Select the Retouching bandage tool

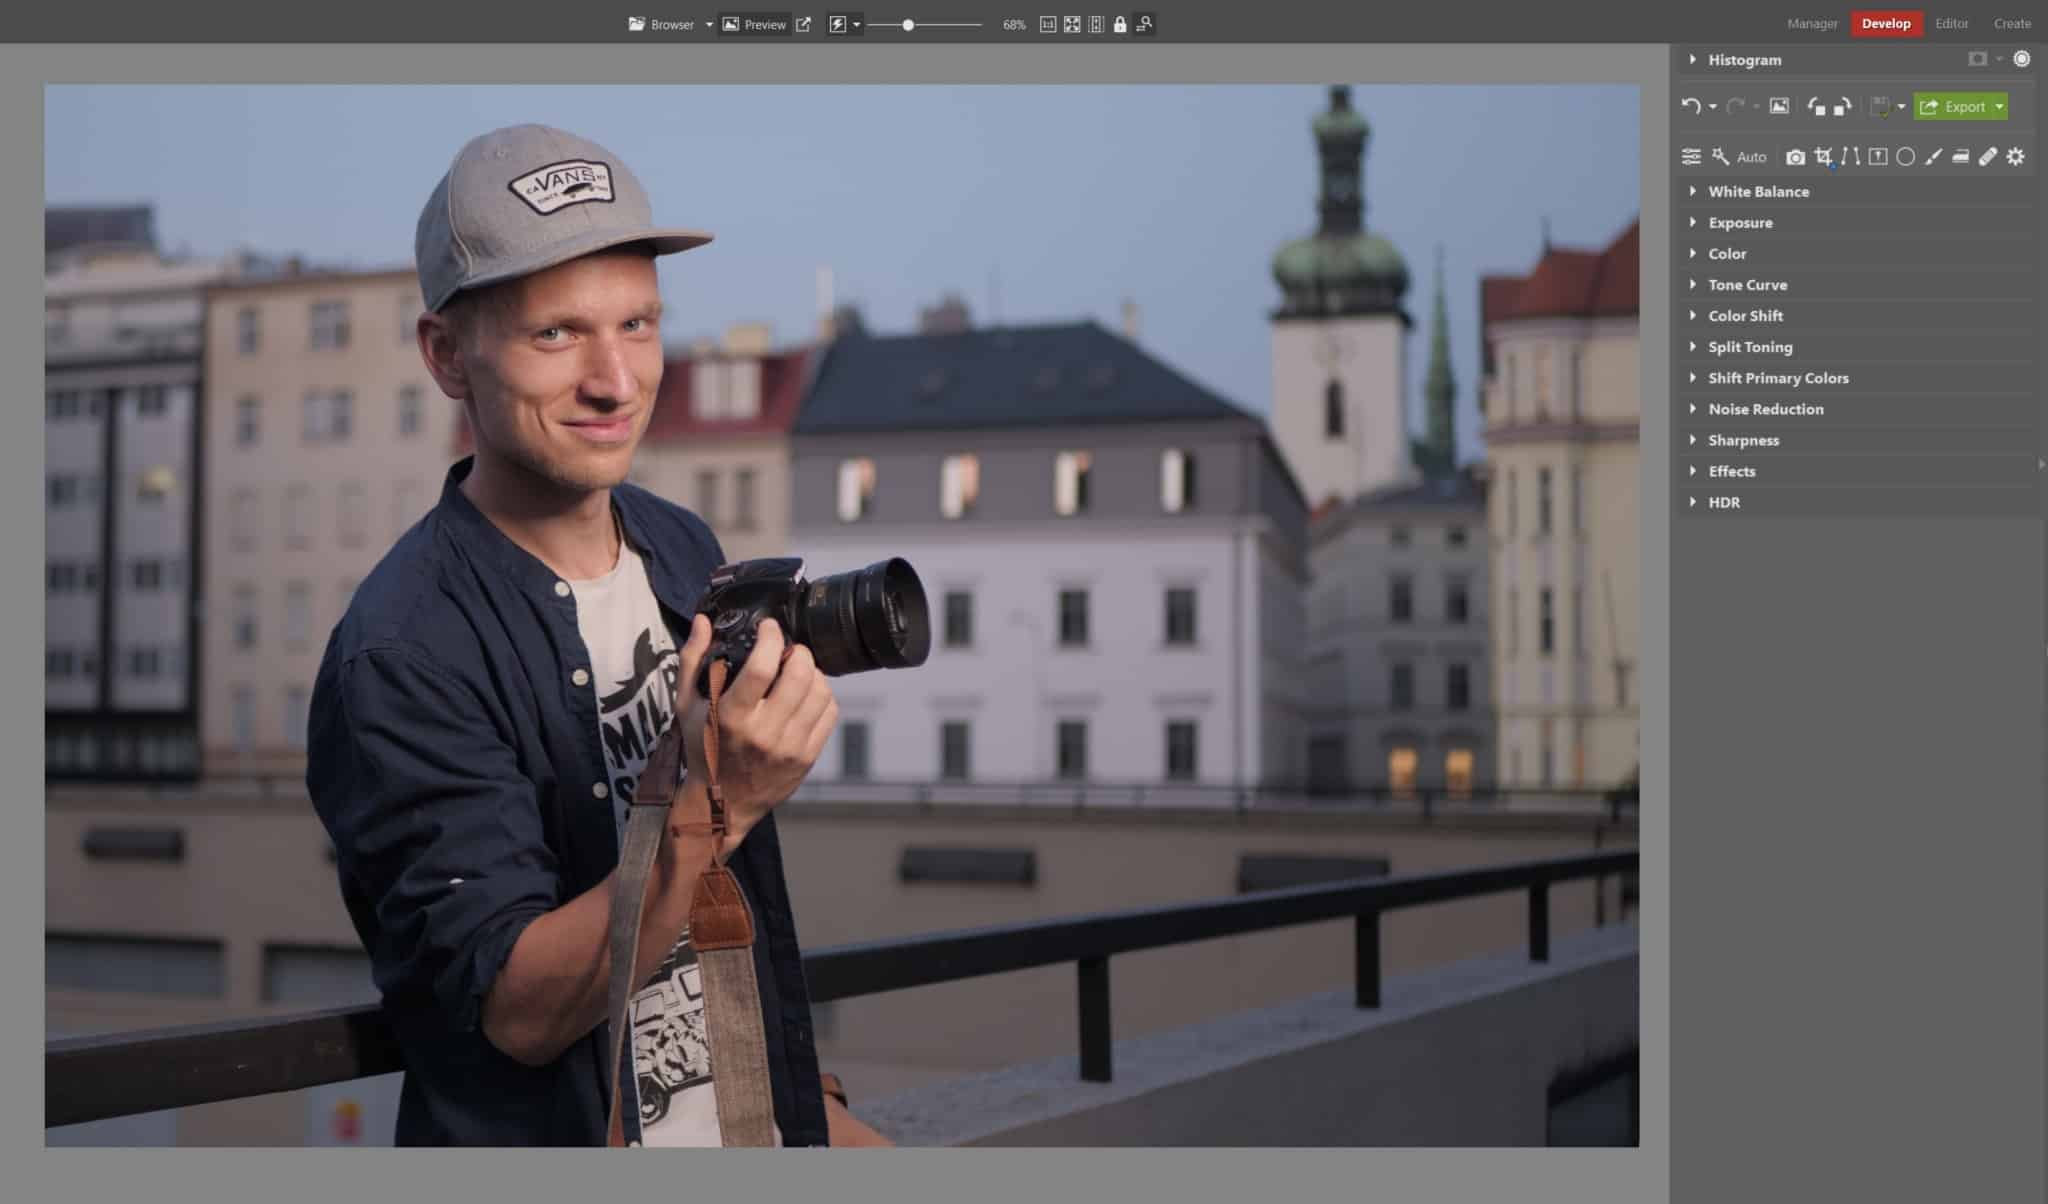[1988, 156]
